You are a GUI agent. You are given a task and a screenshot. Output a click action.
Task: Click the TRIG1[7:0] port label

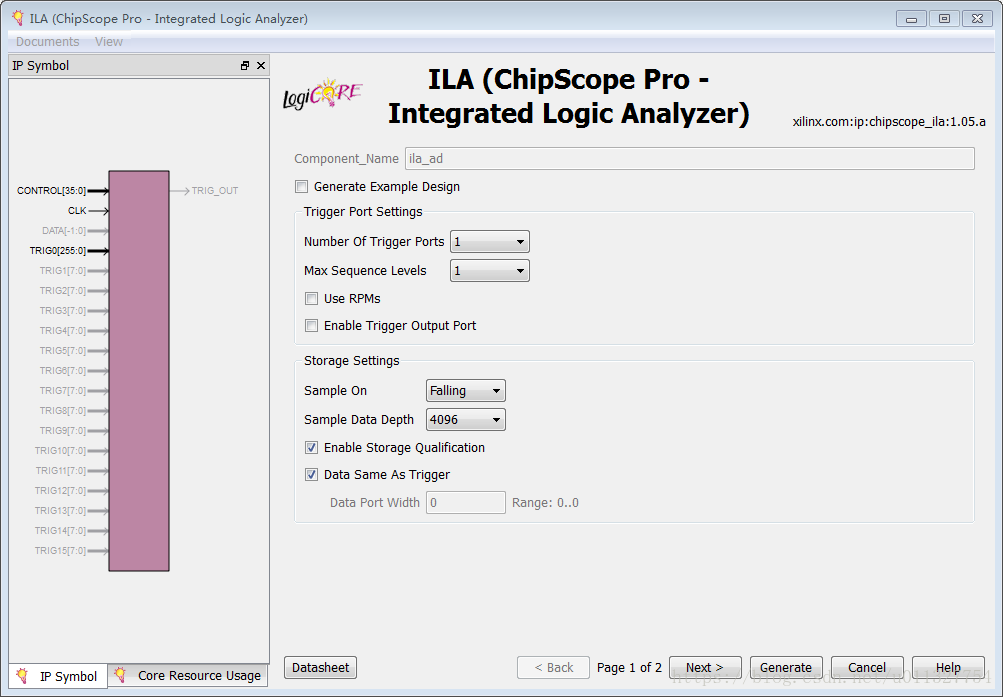click(63, 270)
